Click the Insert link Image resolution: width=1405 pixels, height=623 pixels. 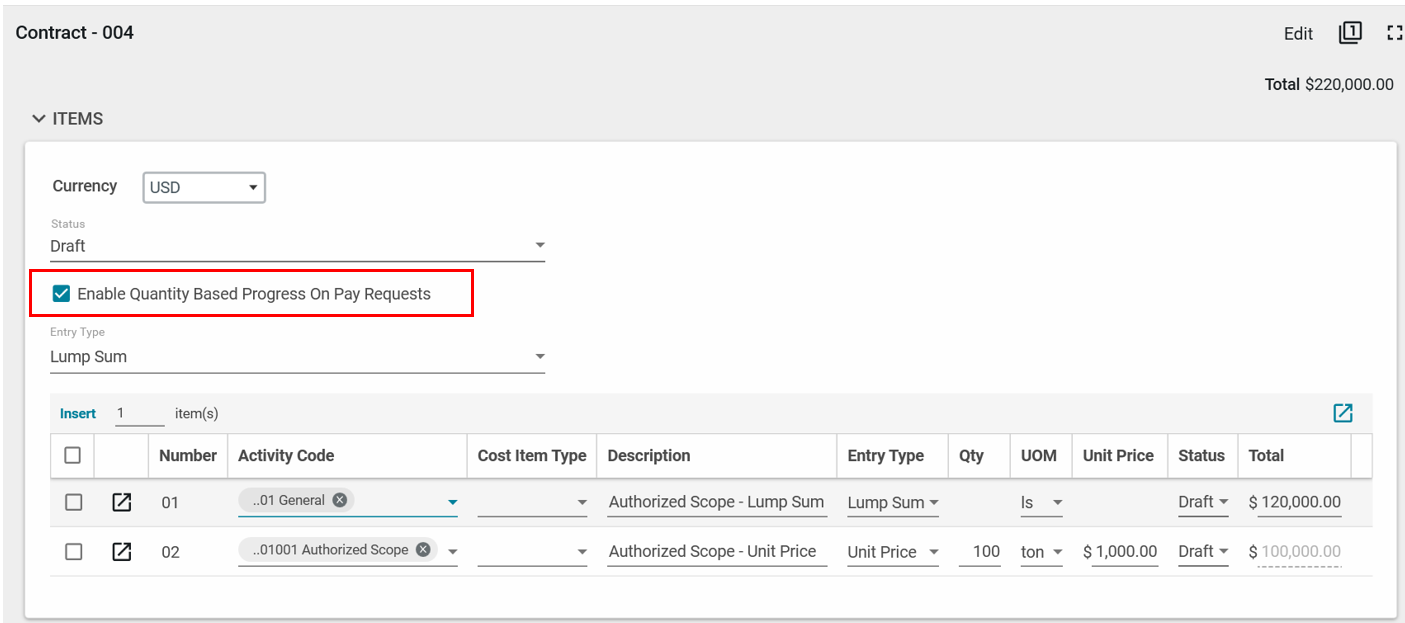(78, 413)
